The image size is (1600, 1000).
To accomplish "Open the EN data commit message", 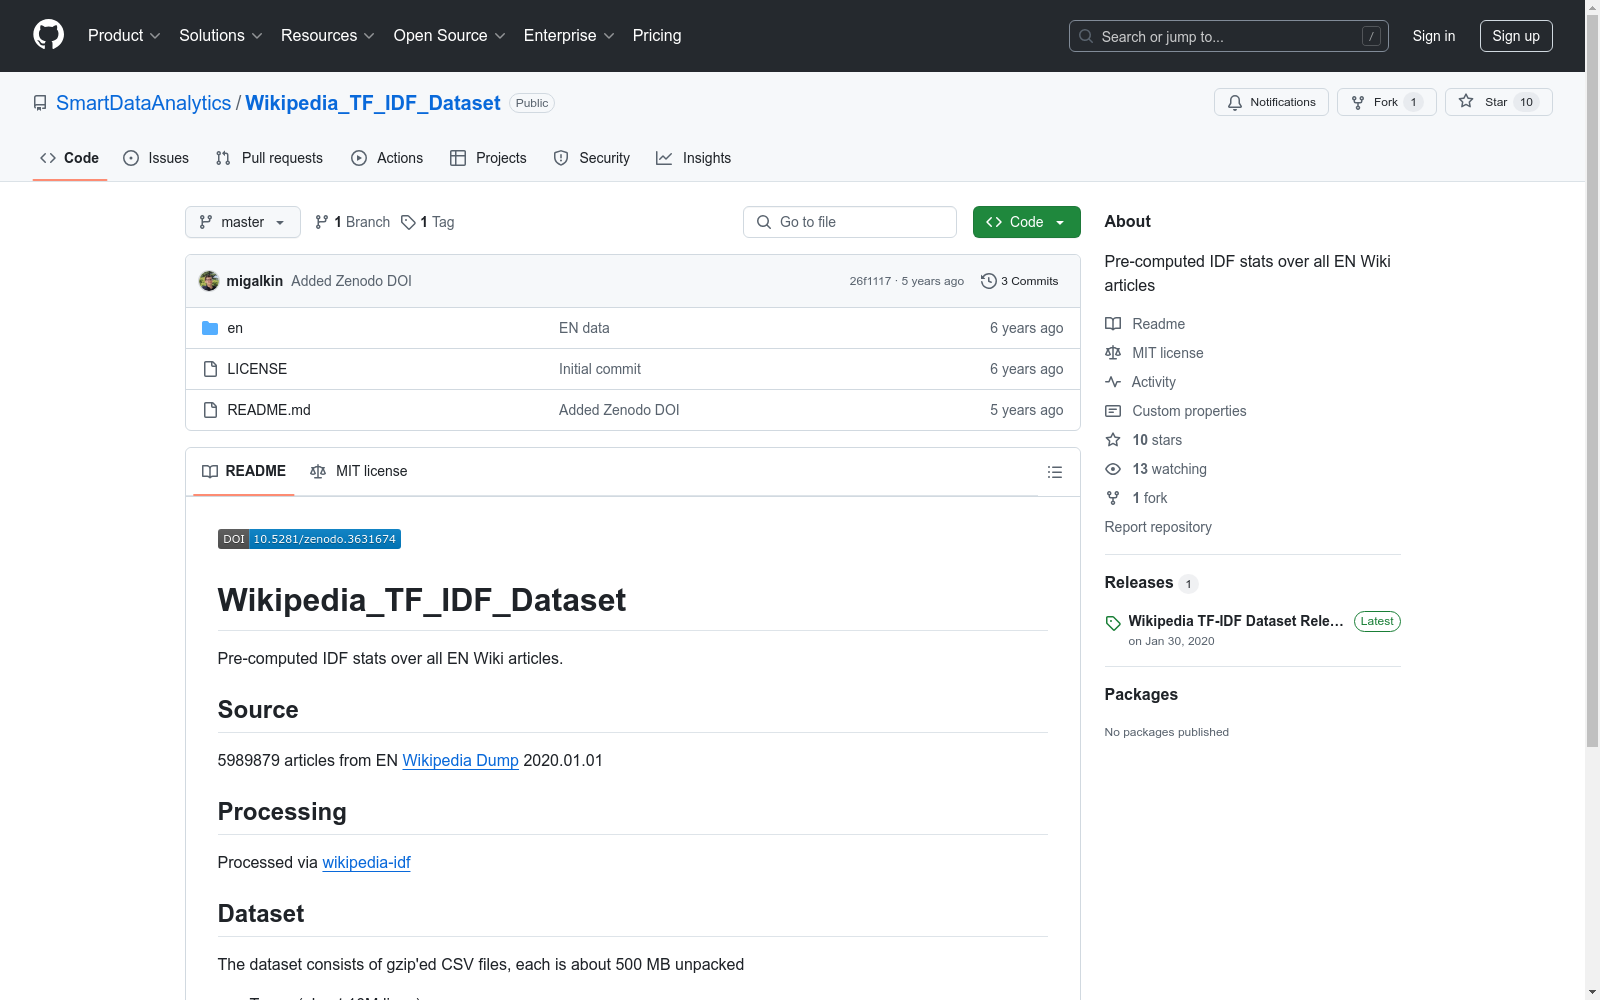I will click(x=584, y=328).
